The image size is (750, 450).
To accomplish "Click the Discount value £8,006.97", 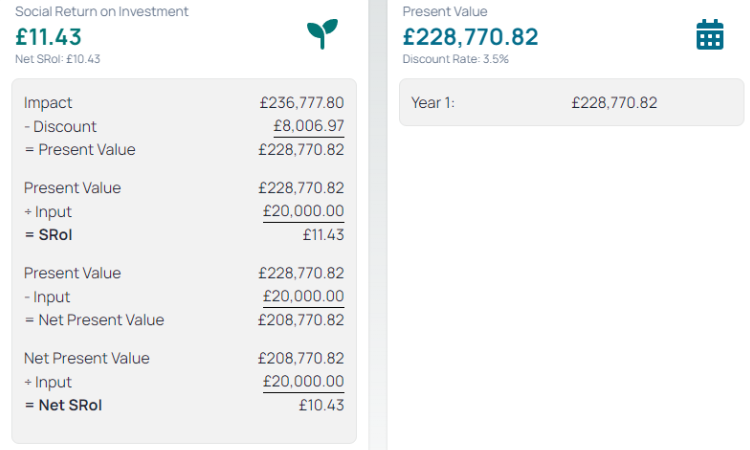I will 308,127.
